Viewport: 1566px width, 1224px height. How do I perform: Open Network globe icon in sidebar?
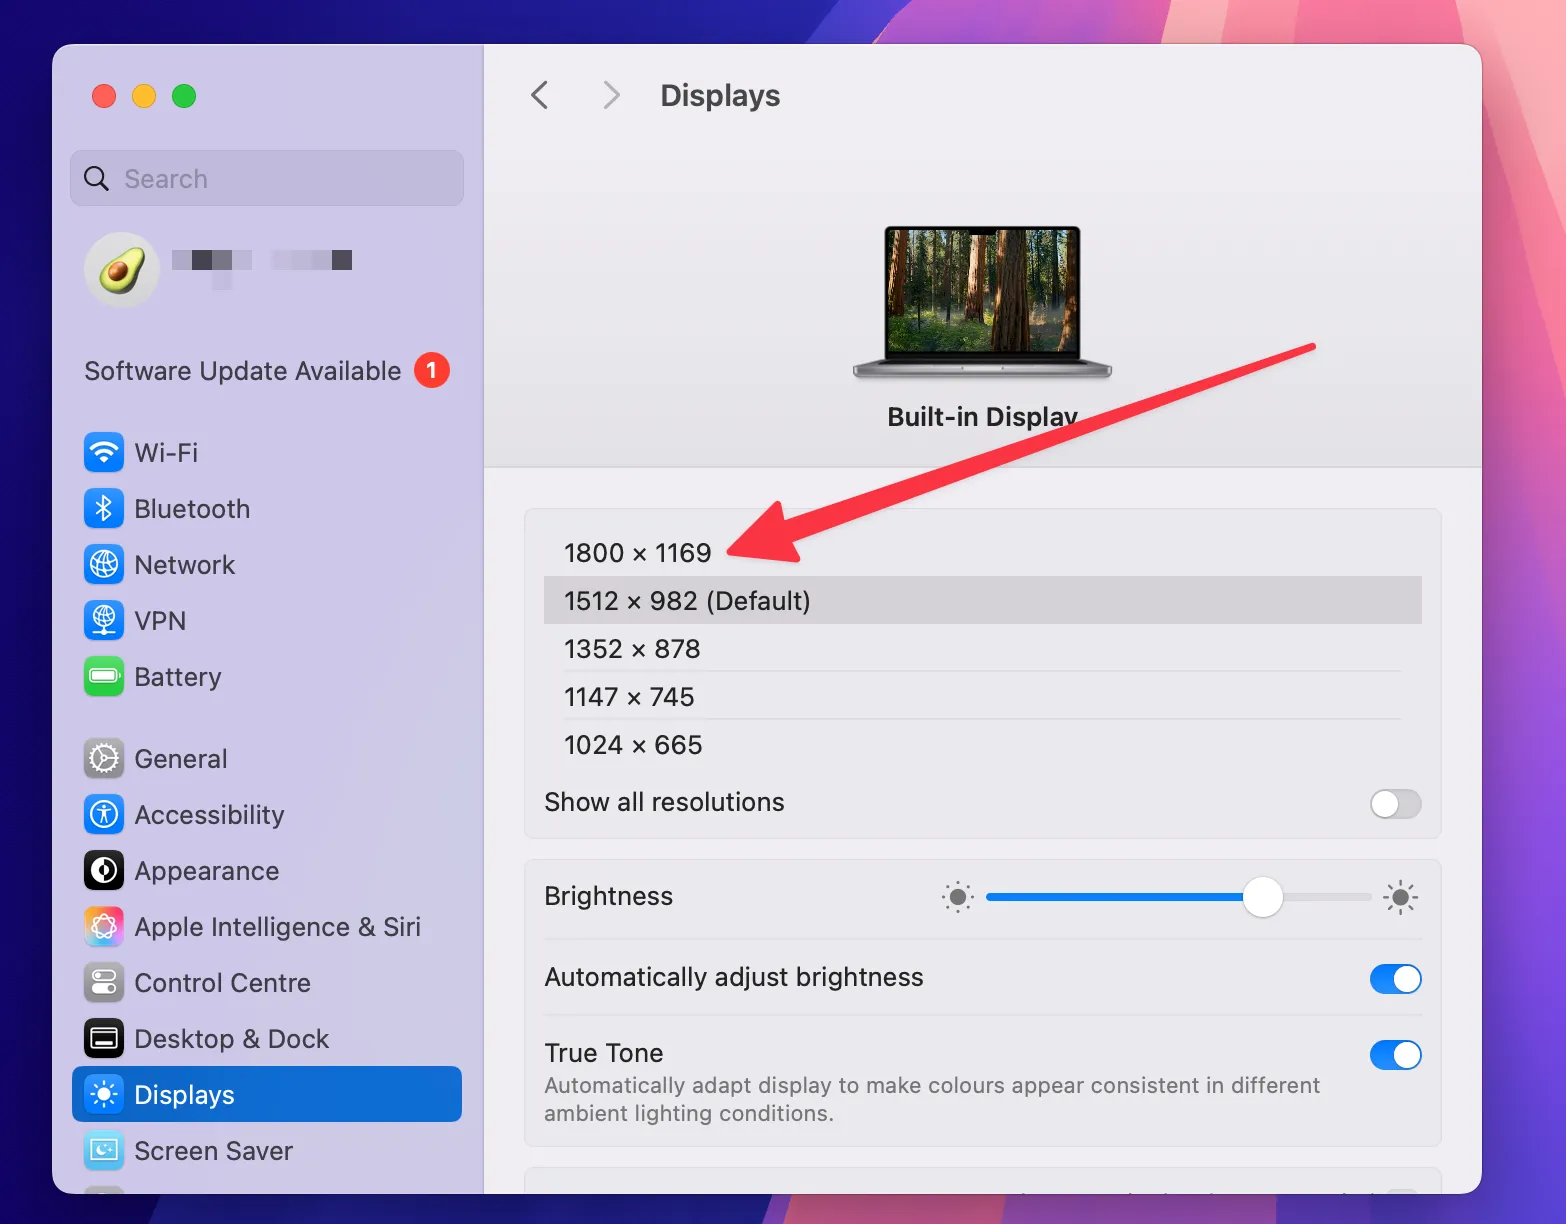pos(104,564)
